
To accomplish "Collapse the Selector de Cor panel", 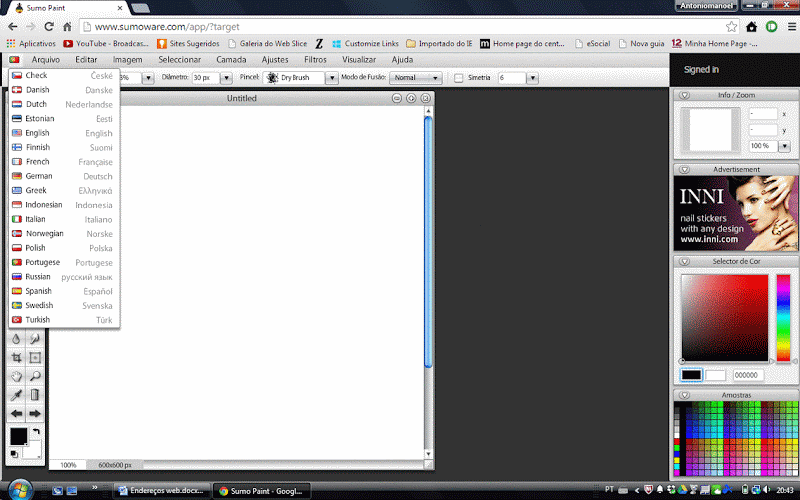I will click(685, 261).
